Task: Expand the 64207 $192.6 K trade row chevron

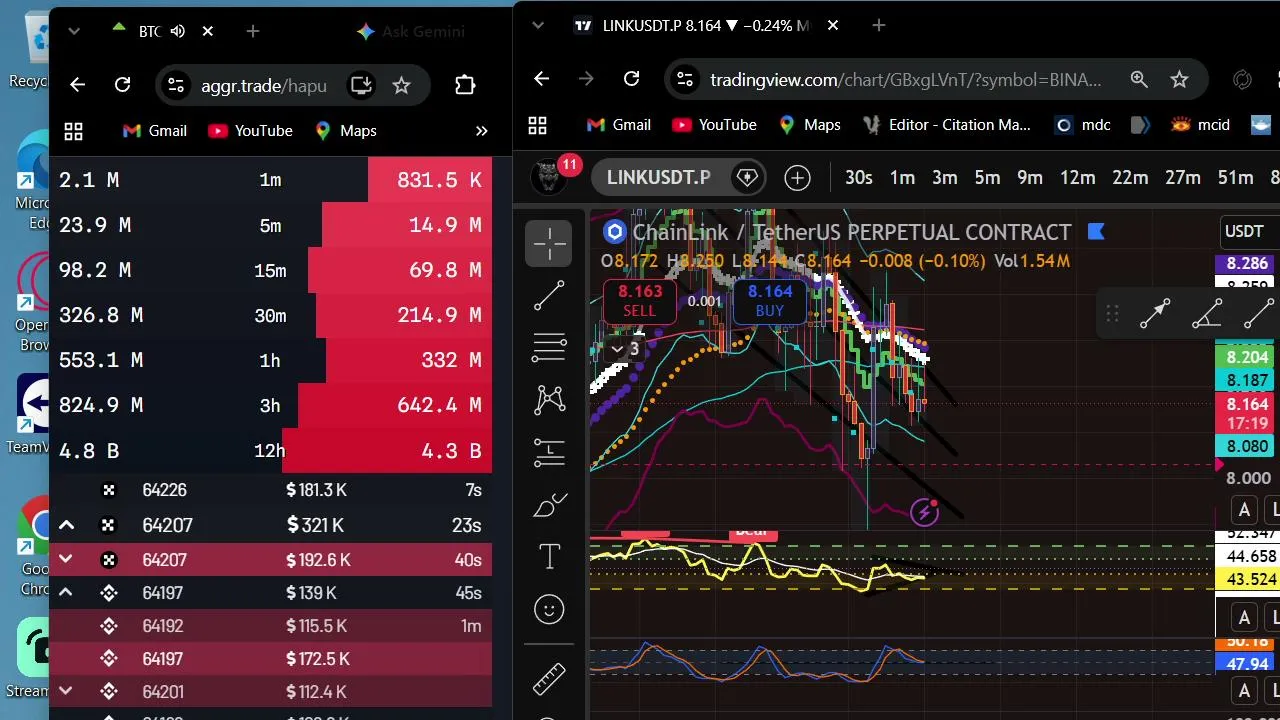Action: [66, 559]
